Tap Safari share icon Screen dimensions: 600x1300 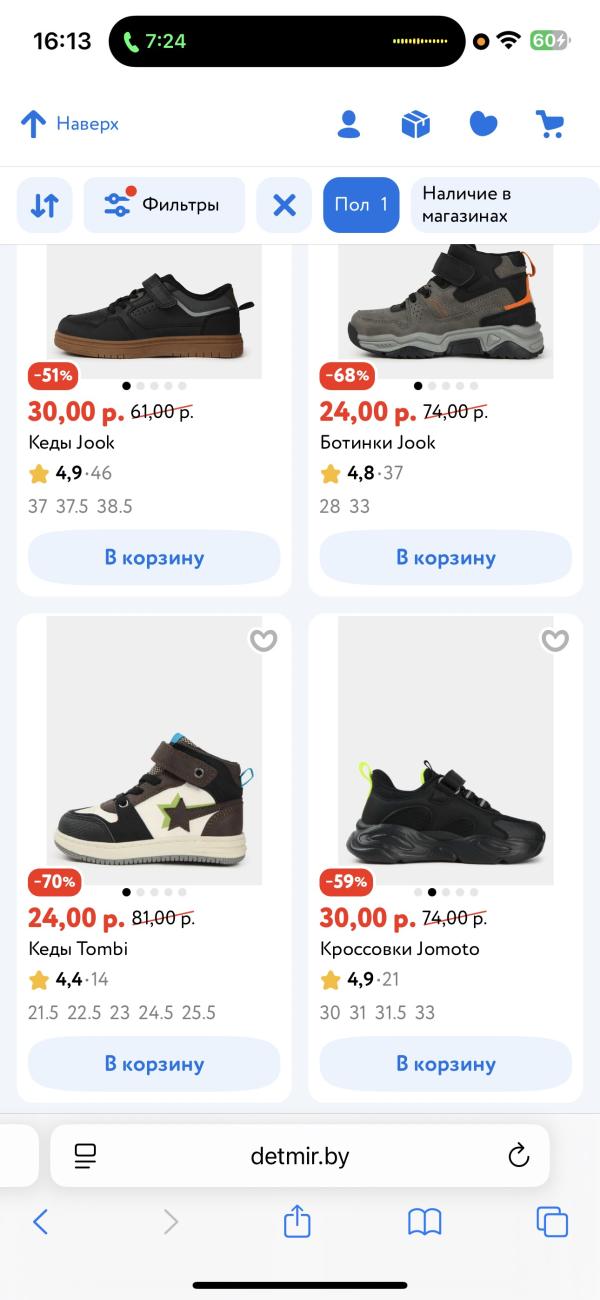tap(297, 1221)
